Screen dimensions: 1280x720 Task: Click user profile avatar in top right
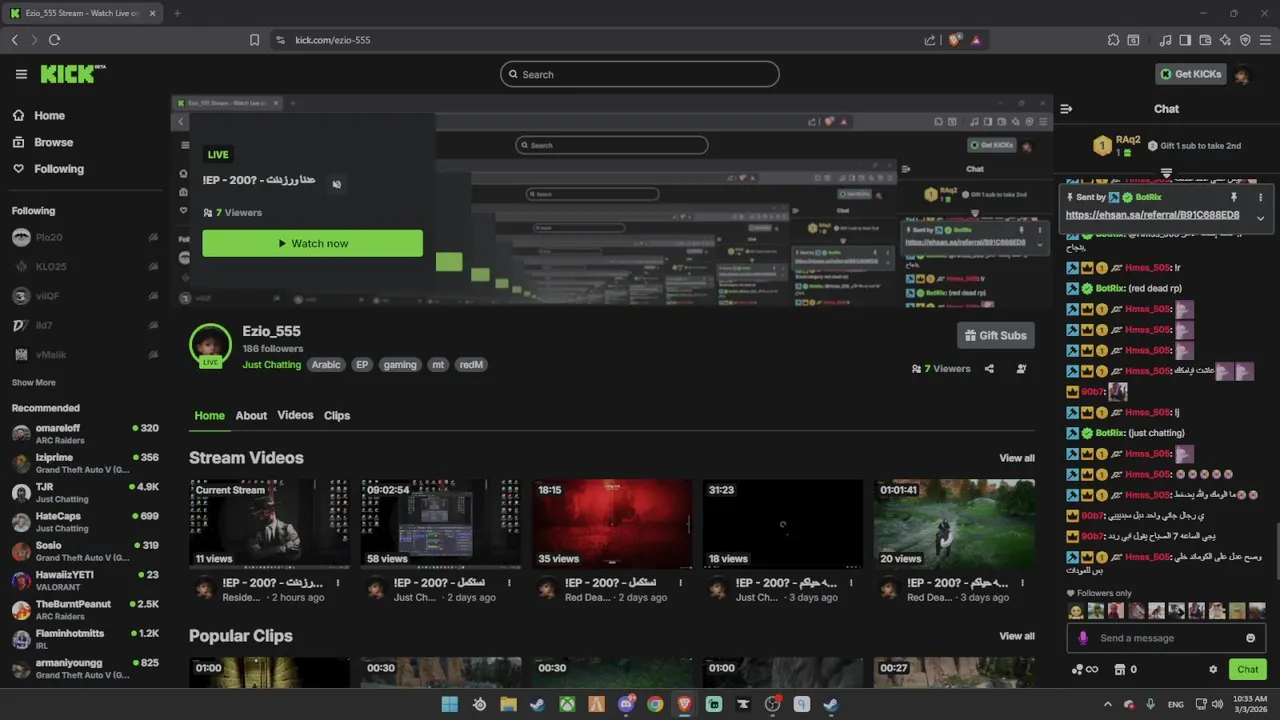pyautogui.click(x=1242, y=74)
